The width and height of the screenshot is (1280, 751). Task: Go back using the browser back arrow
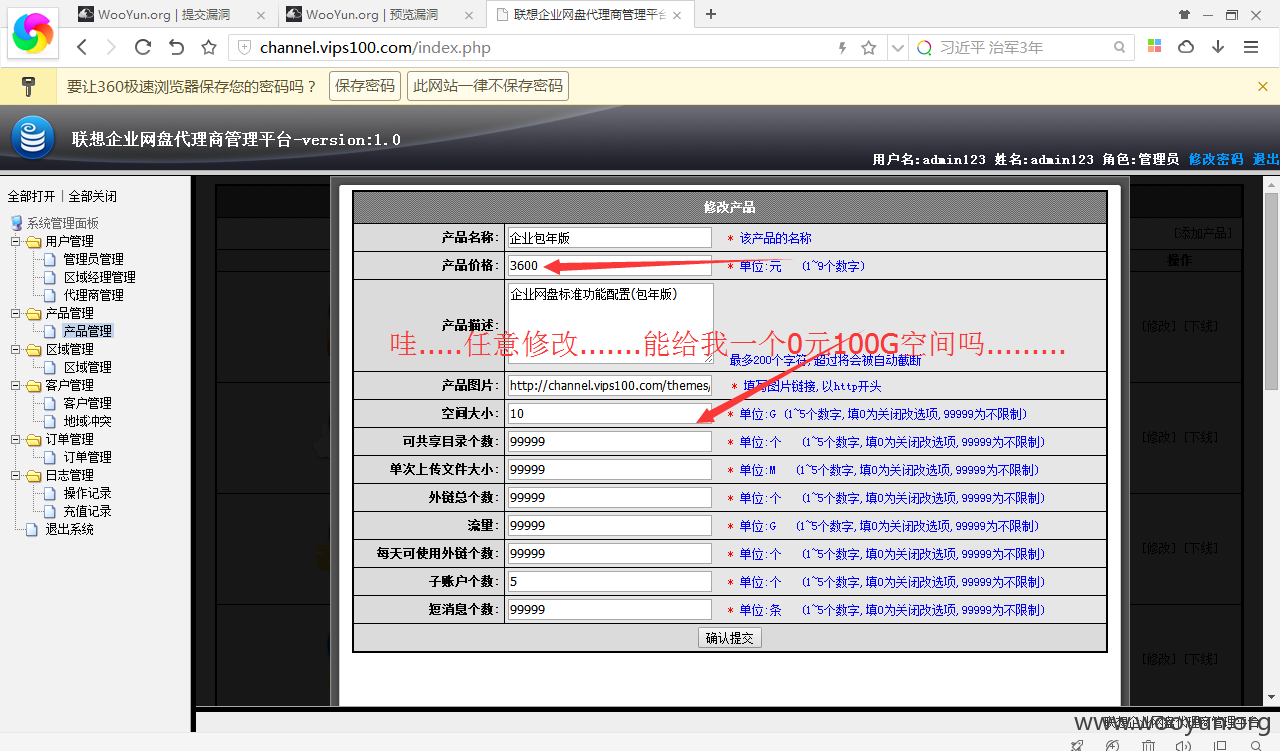[83, 47]
